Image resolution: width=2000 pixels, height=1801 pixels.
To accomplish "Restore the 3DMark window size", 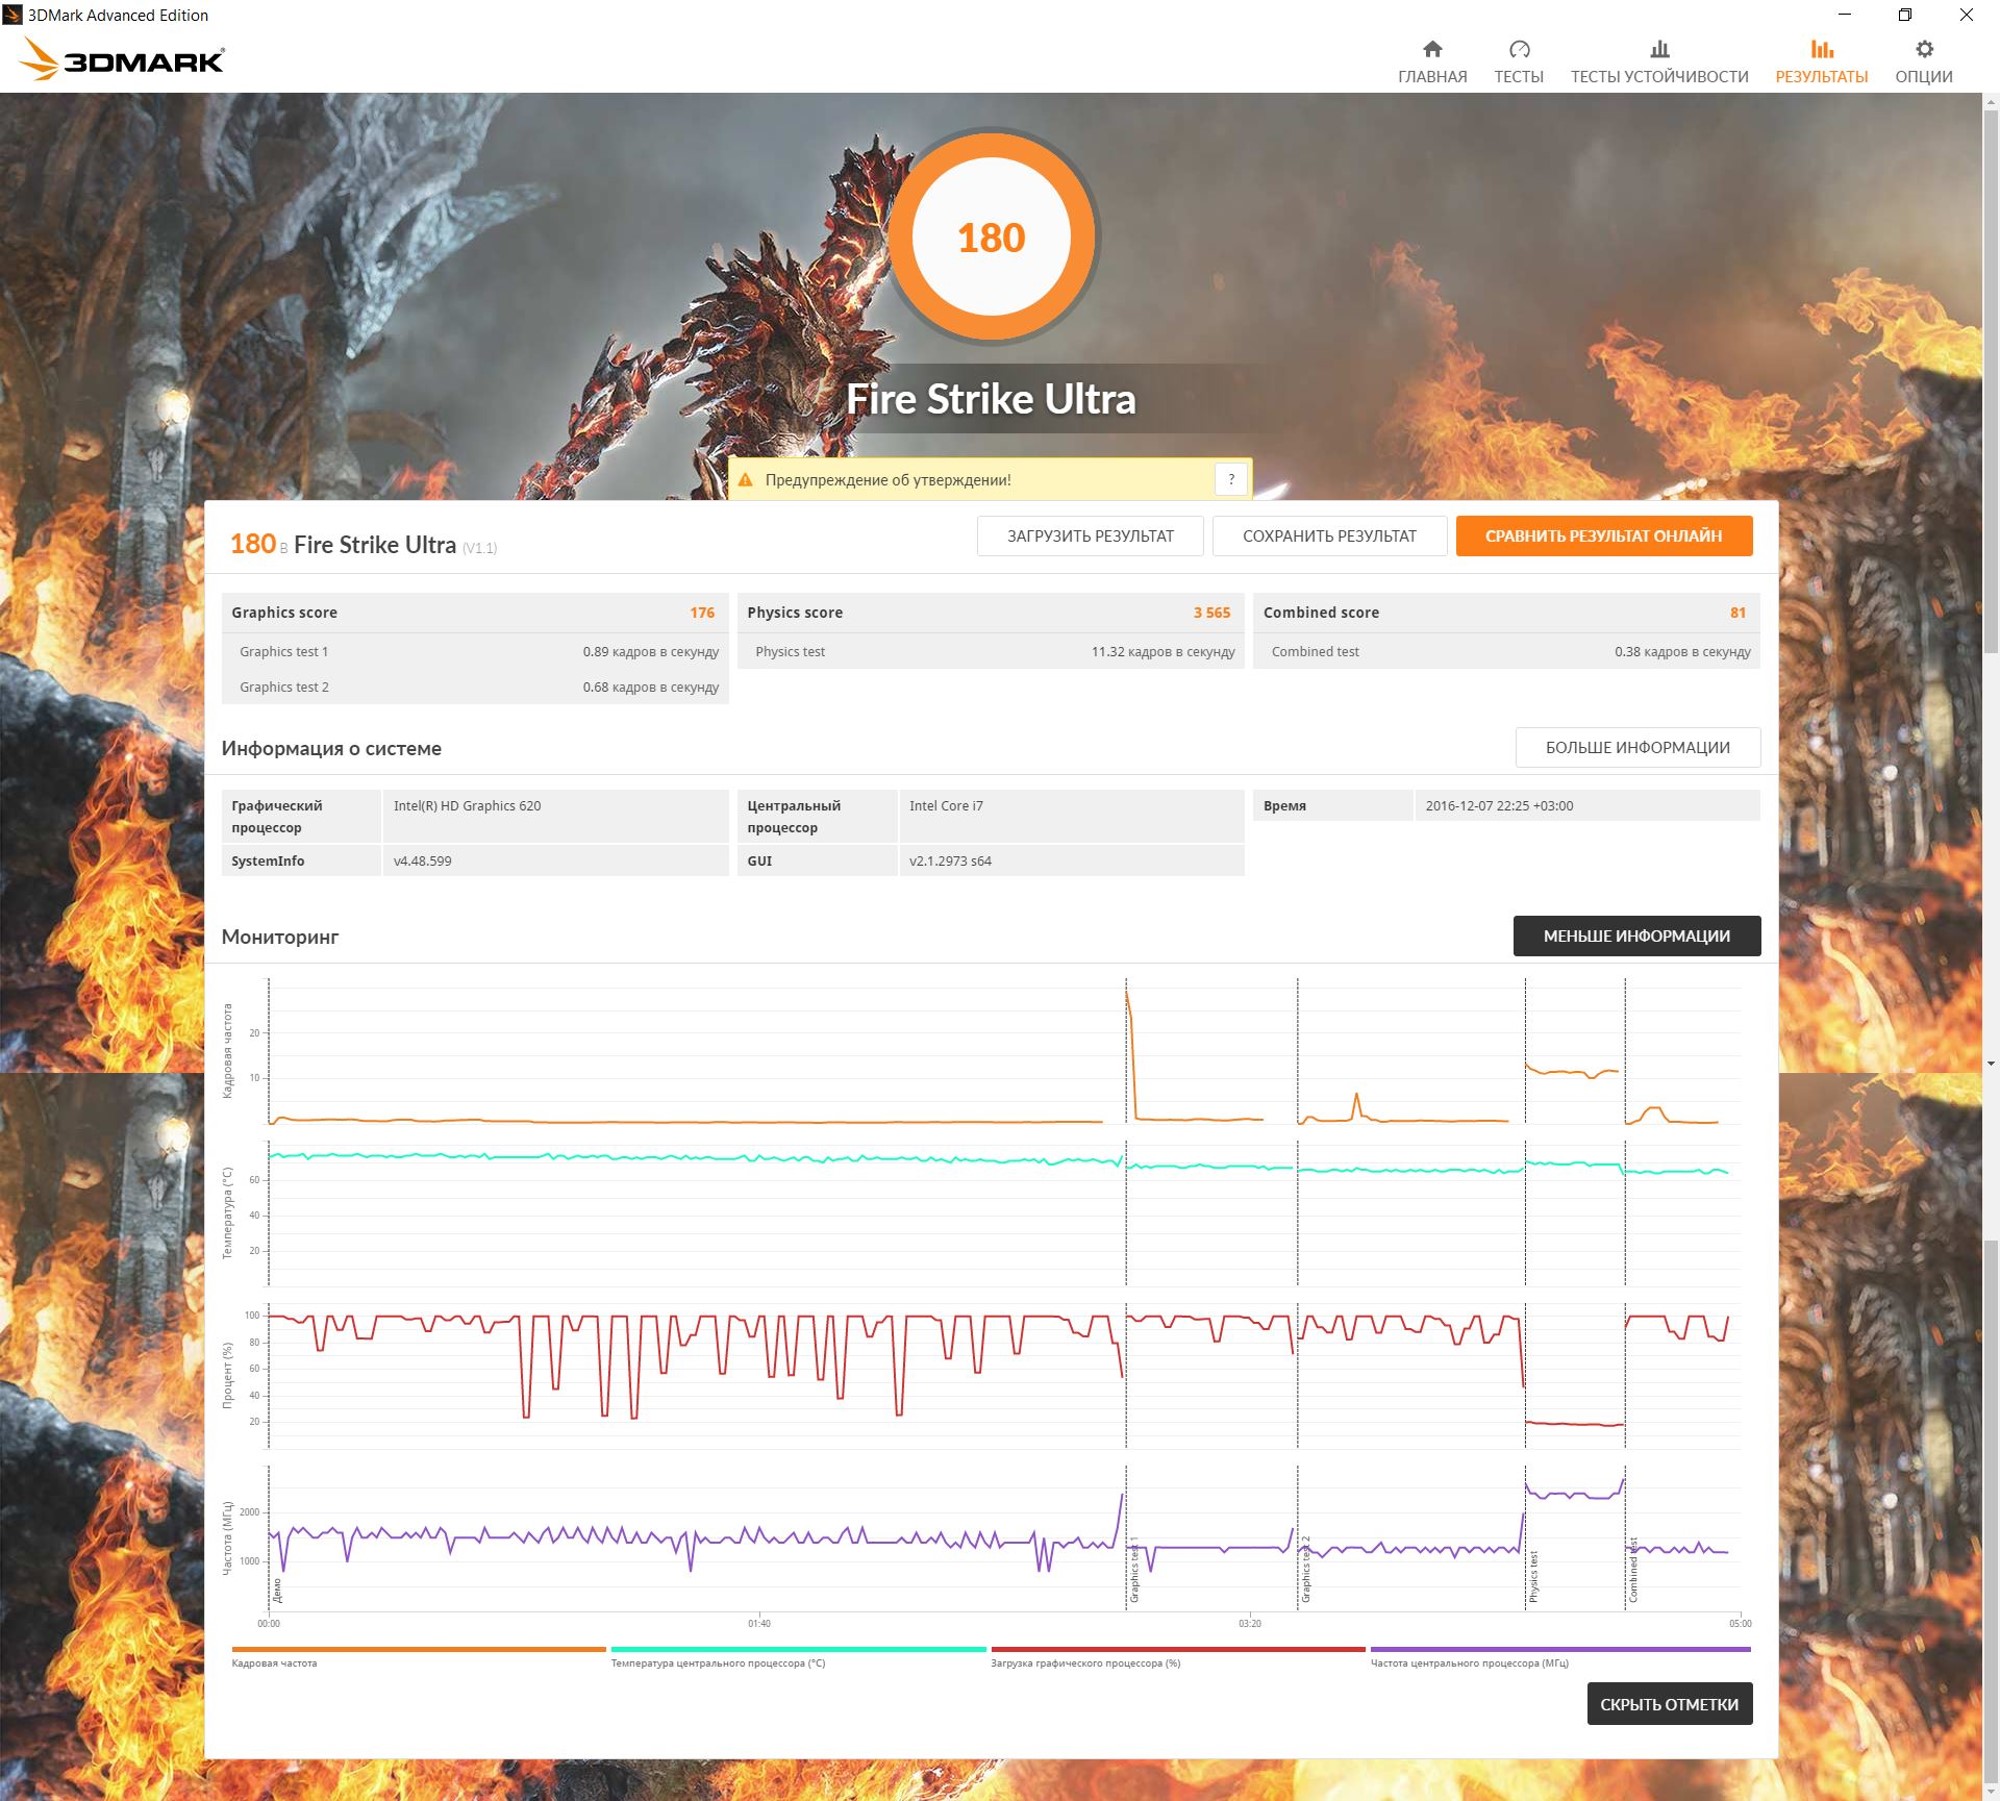I will tap(1905, 15).
